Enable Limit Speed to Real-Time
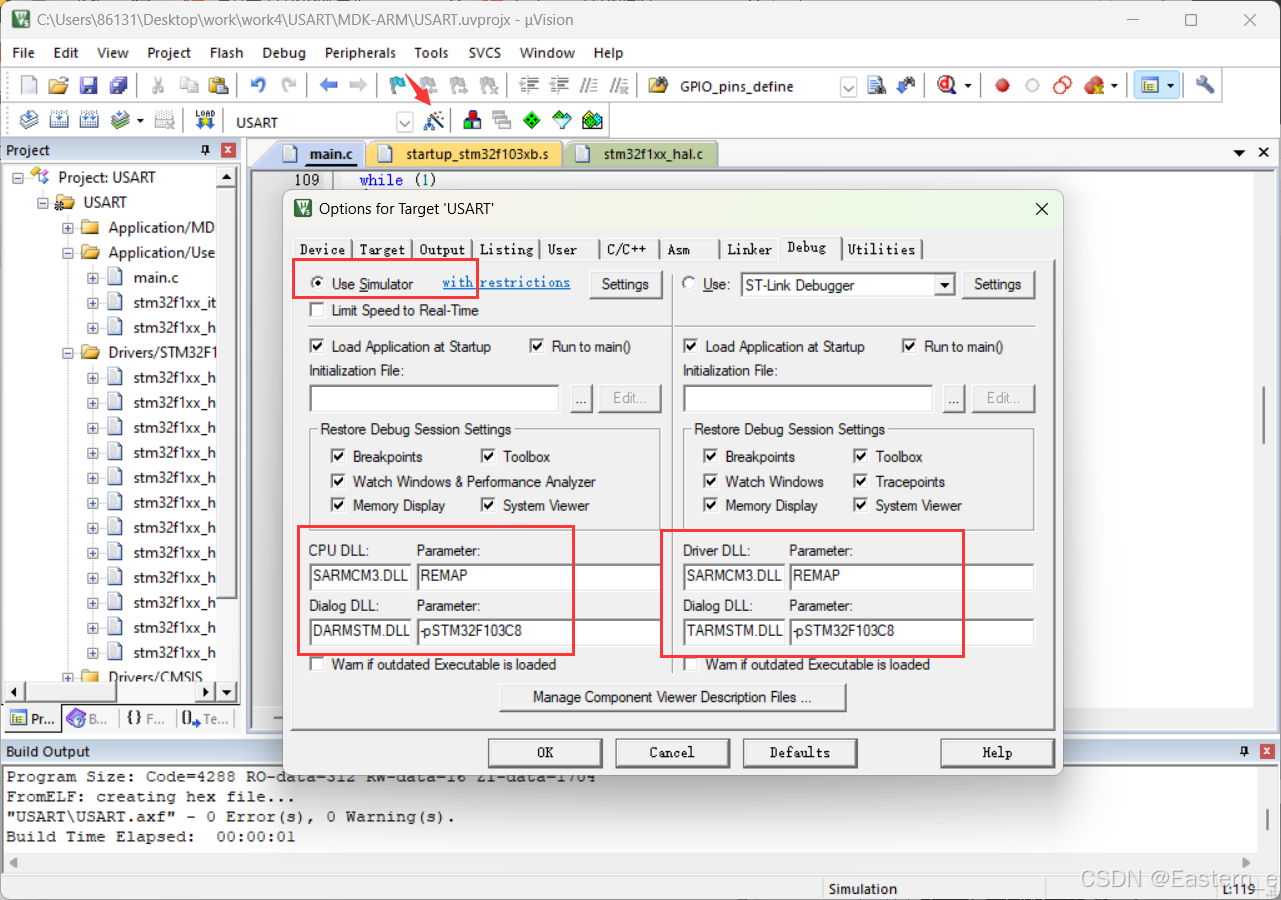Image resolution: width=1281 pixels, height=900 pixels. 317,310
